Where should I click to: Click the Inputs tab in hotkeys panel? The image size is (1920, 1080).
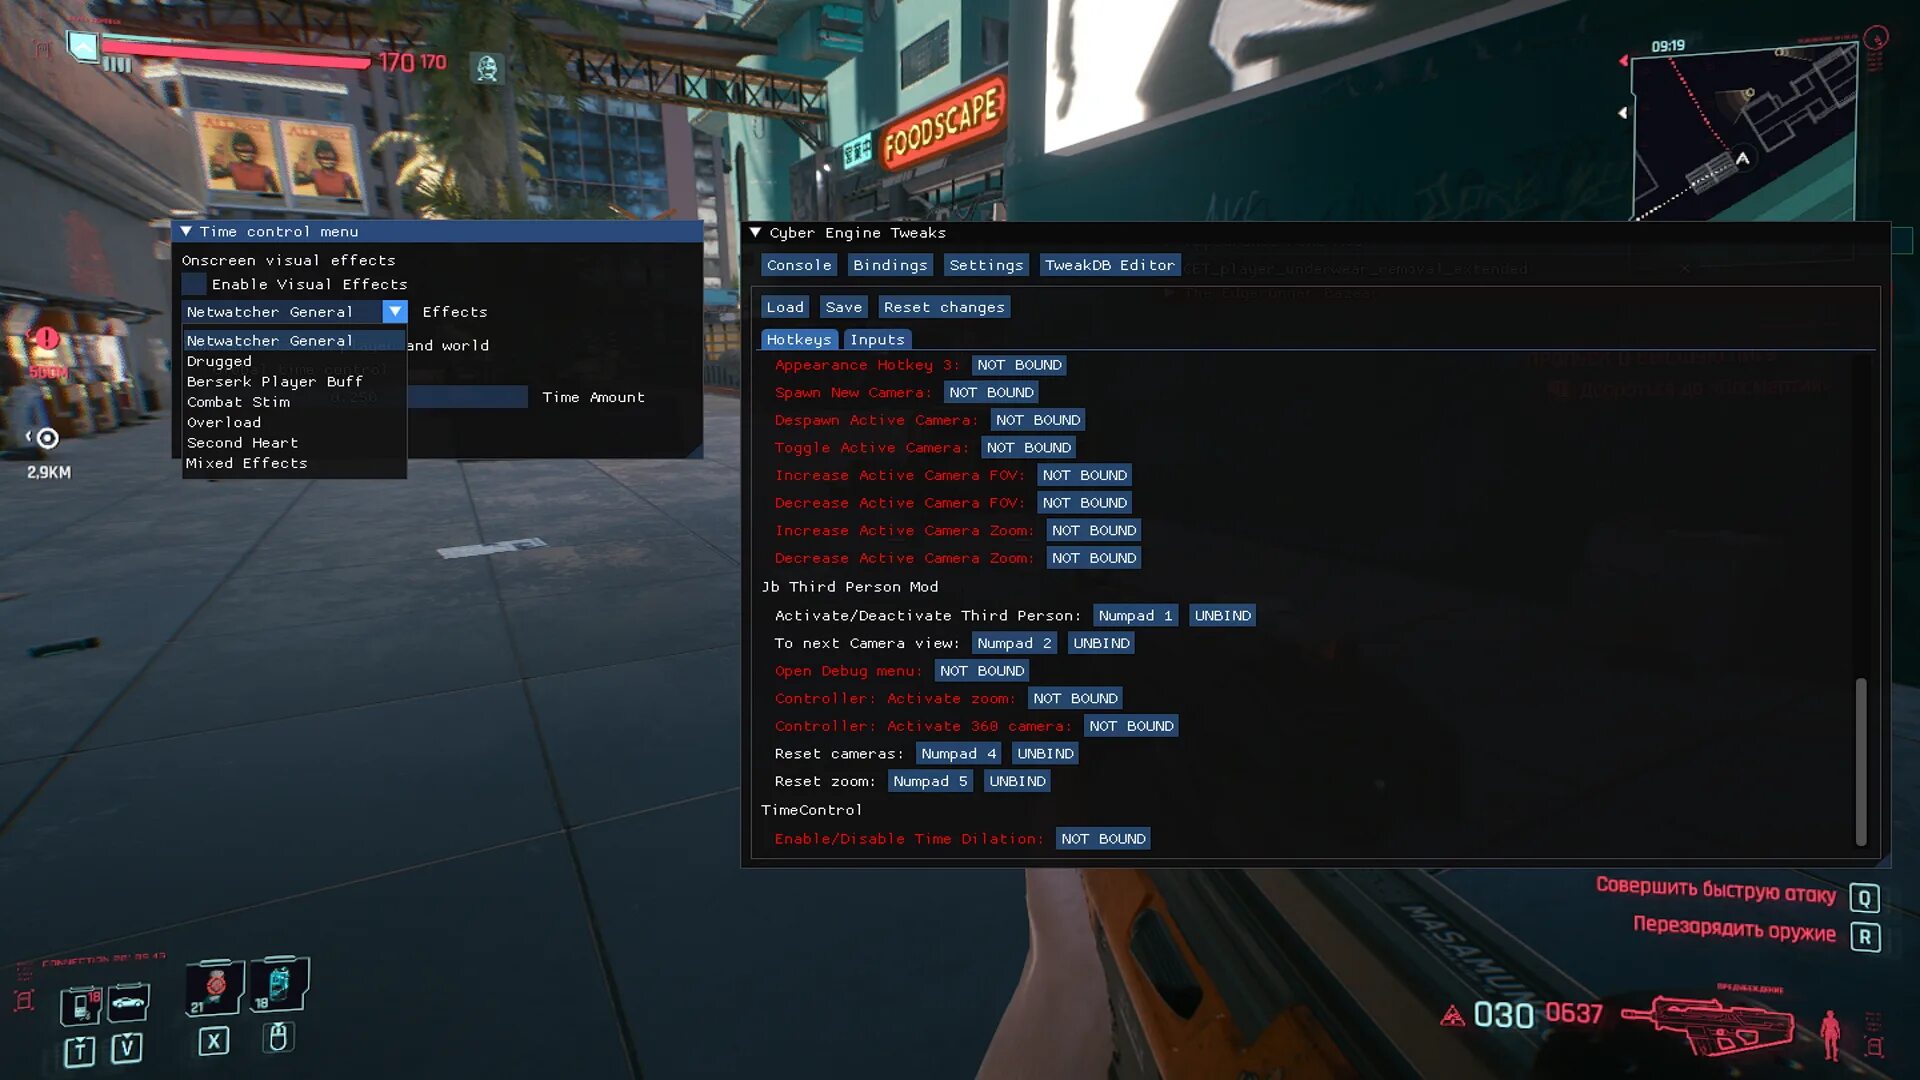point(876,339)
